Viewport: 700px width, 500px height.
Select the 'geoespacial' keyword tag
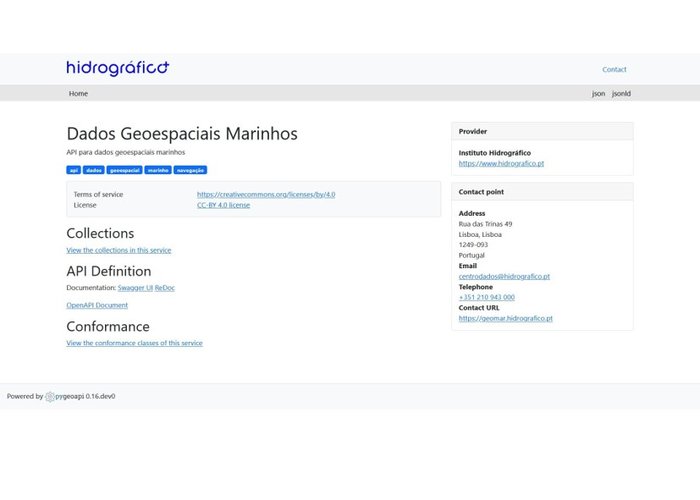[x=125, y=170]
